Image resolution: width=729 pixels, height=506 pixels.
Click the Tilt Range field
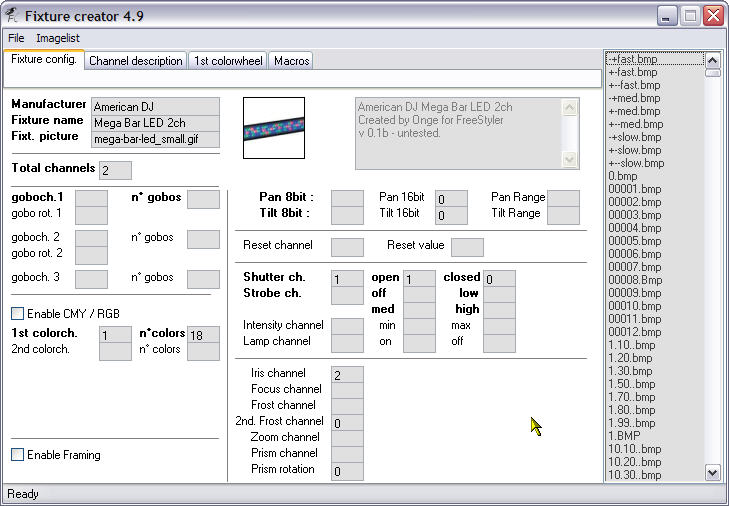(563, 215)
